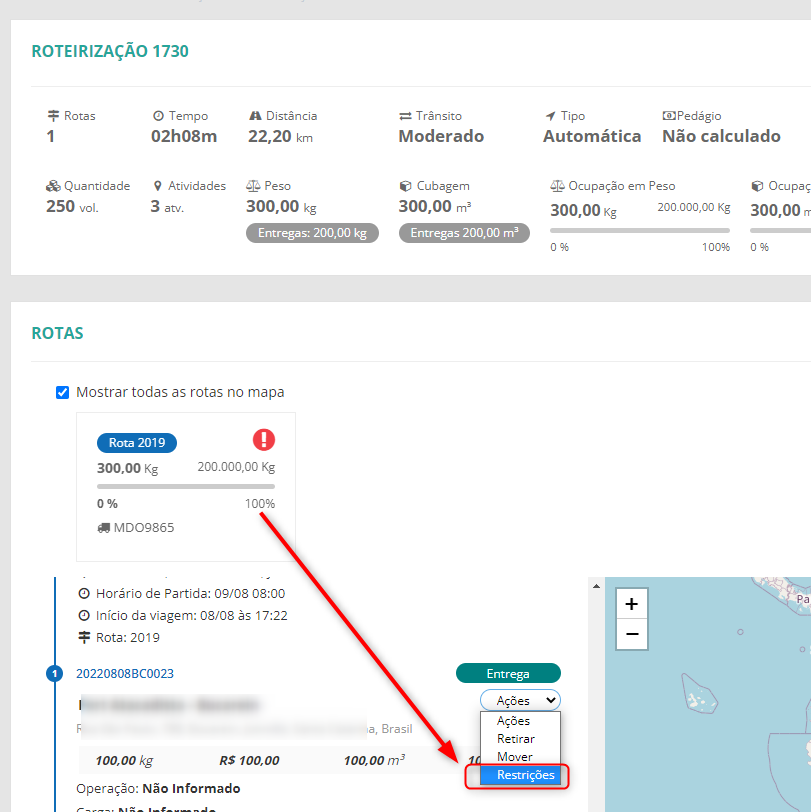
Task: Zoom out on the map
Action: click(x=631, y=634)
